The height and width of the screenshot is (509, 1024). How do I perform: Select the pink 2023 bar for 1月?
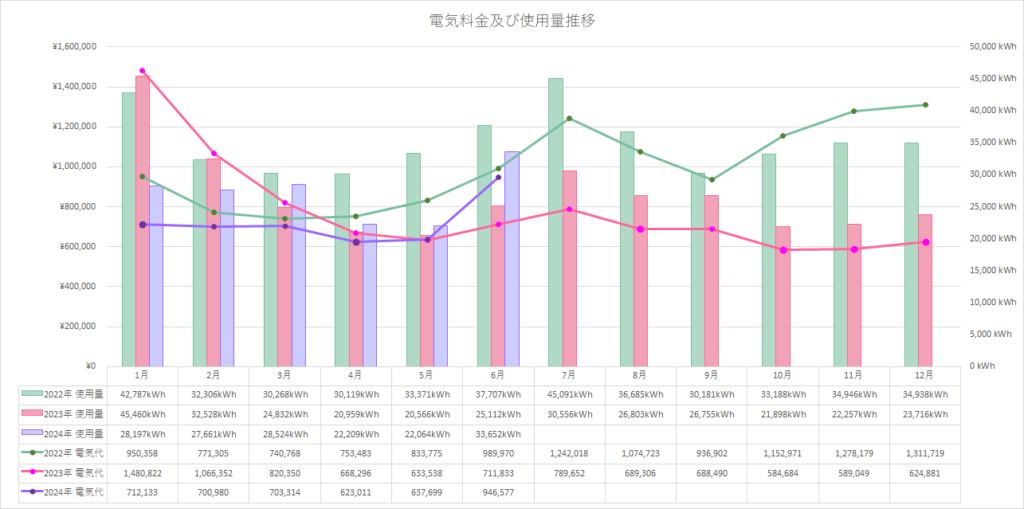point(142,220)
